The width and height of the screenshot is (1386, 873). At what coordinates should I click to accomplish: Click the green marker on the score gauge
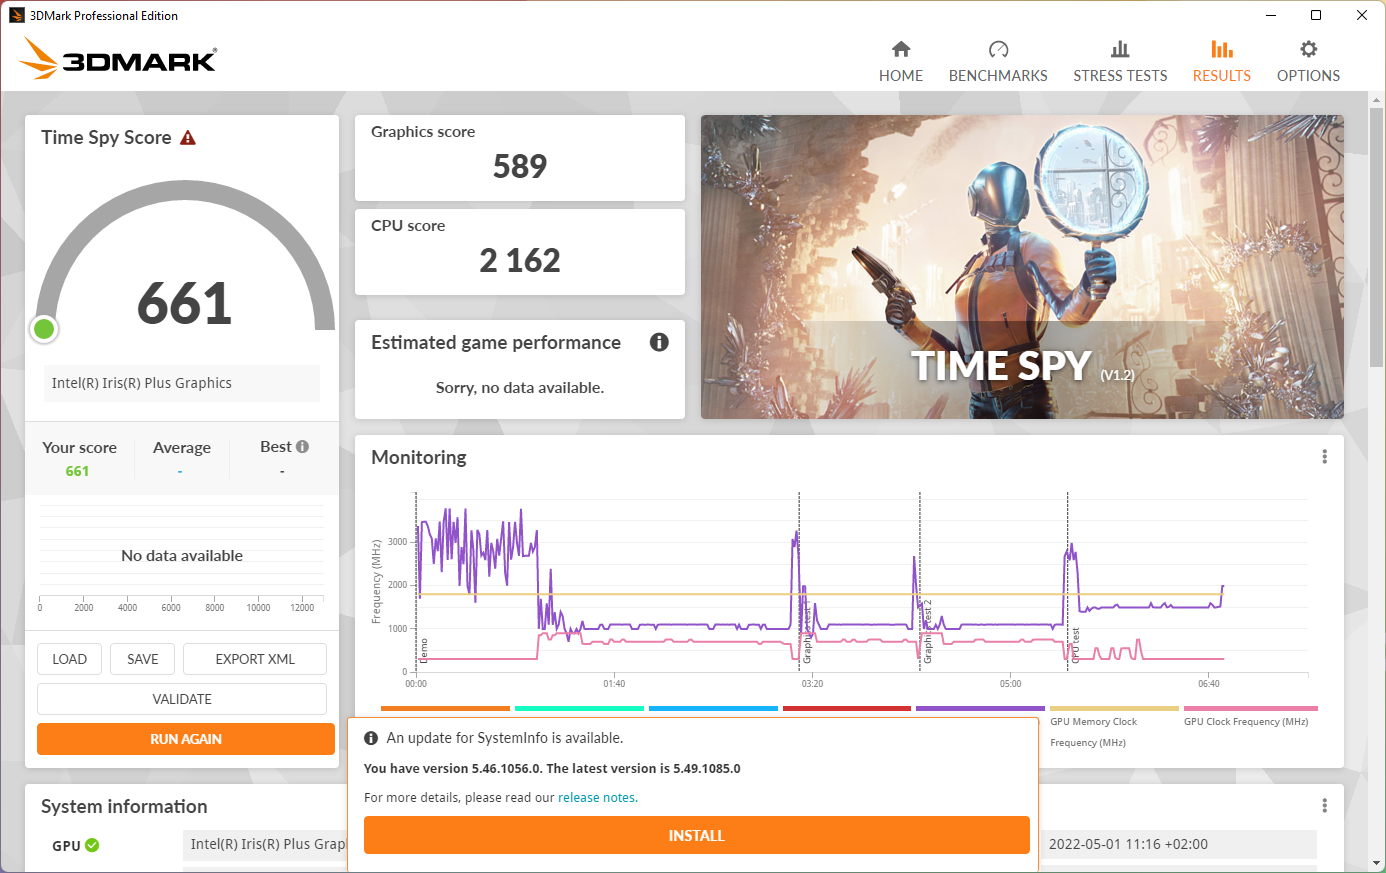44,328
